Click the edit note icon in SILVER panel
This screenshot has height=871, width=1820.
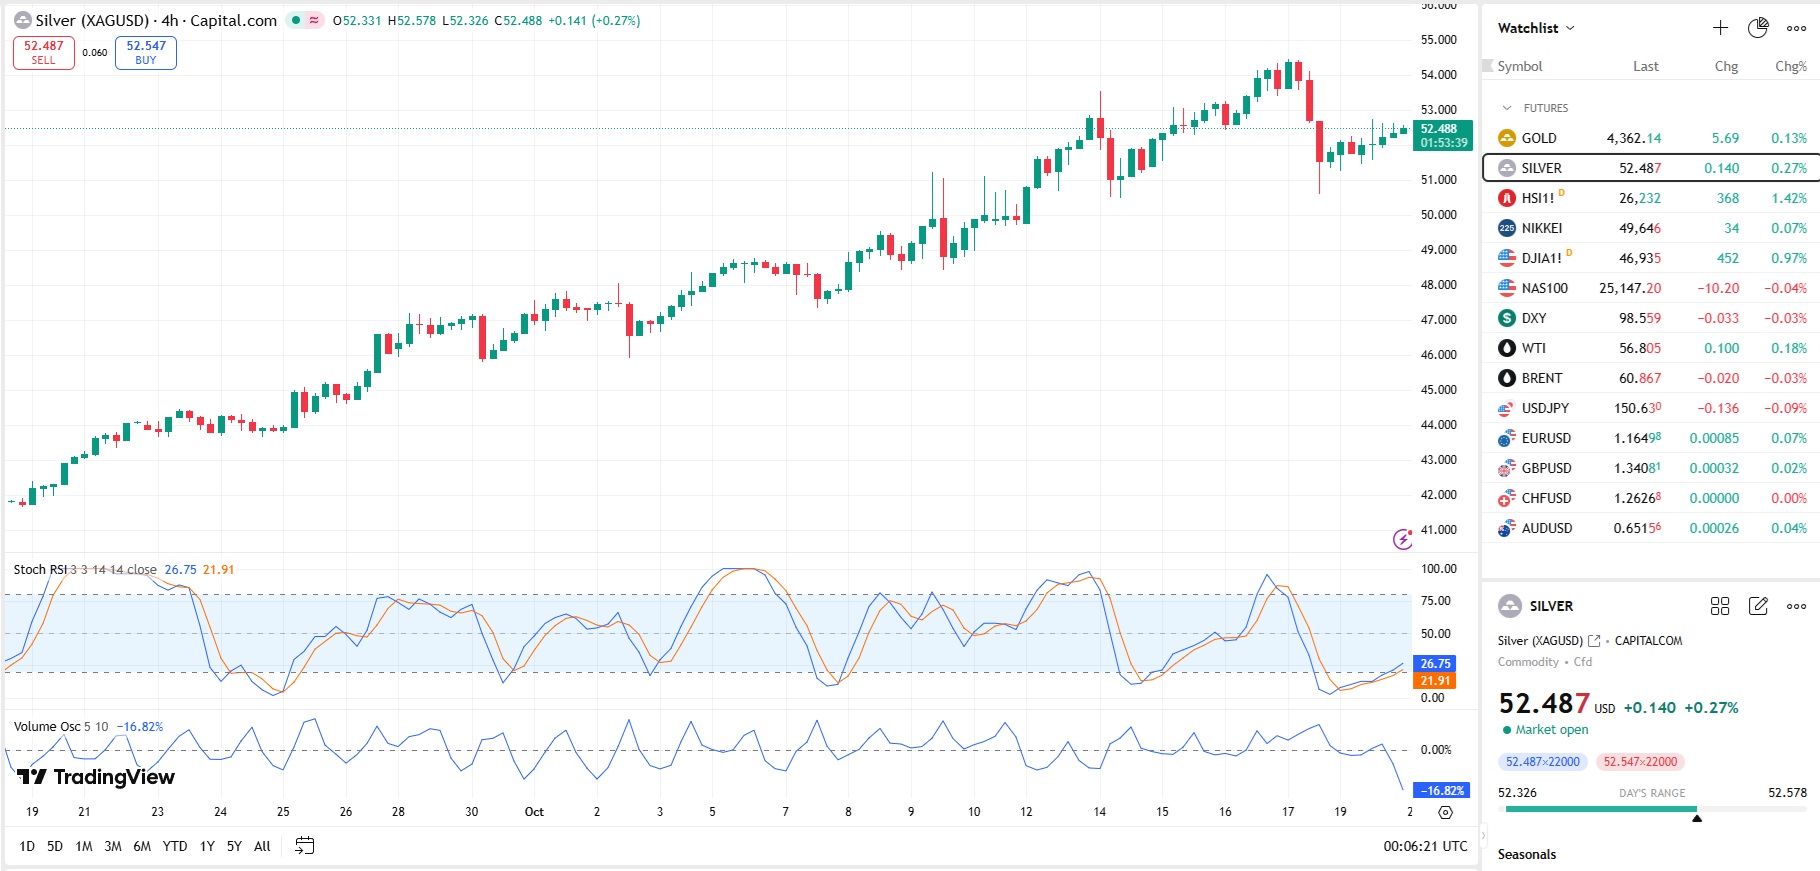coord(1758,606)
